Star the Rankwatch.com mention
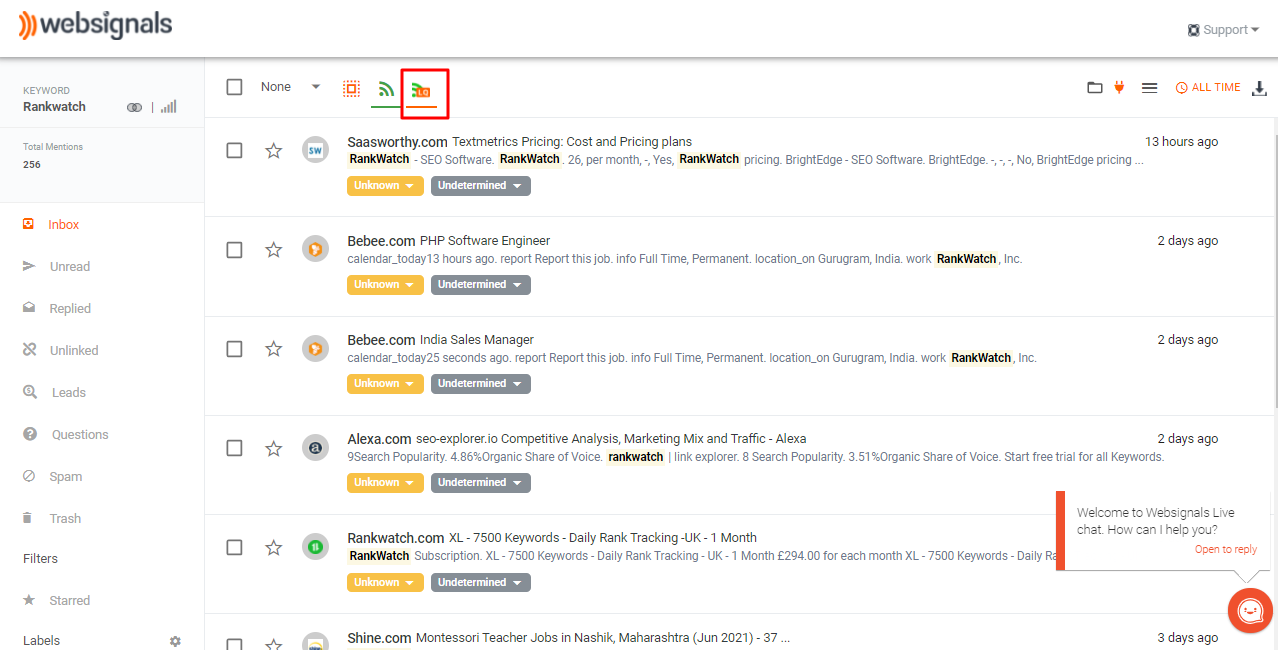Viewport: 1278px width, 650px height. click(273, 547)
